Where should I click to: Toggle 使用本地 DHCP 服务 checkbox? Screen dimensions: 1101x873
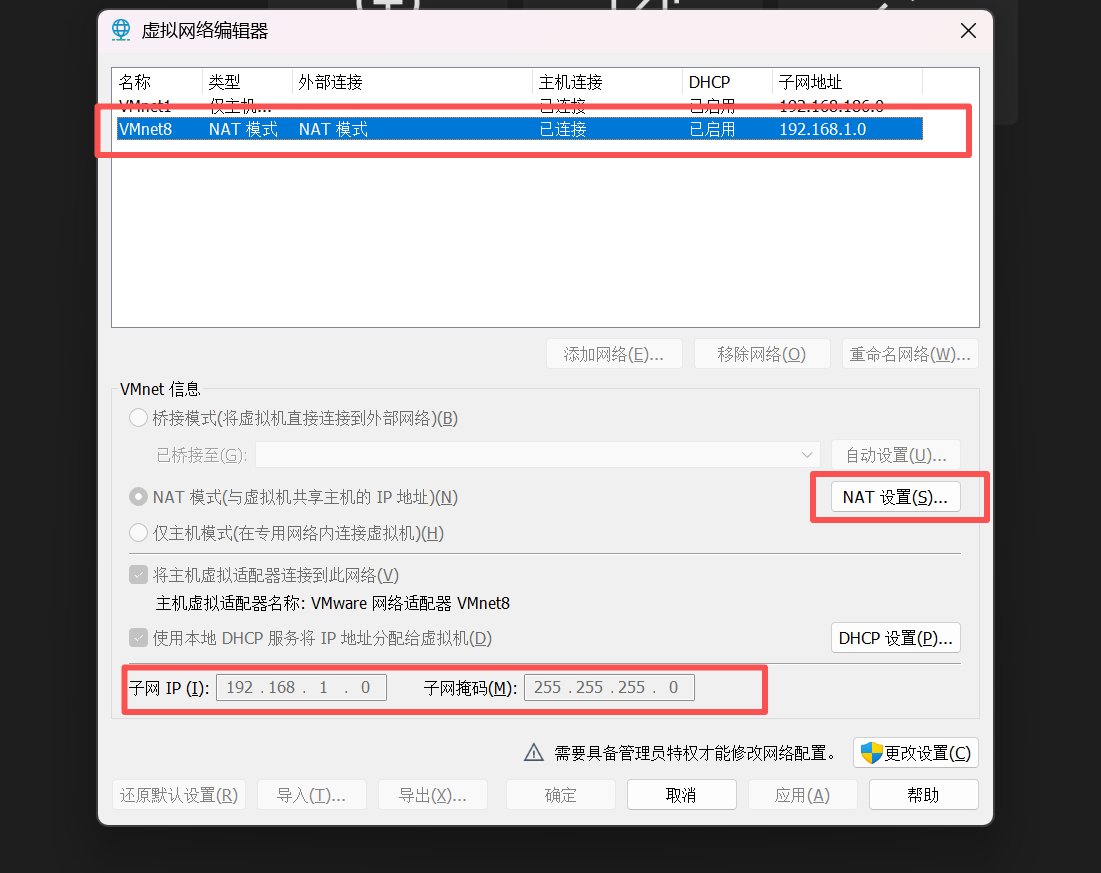coord(138,638)
